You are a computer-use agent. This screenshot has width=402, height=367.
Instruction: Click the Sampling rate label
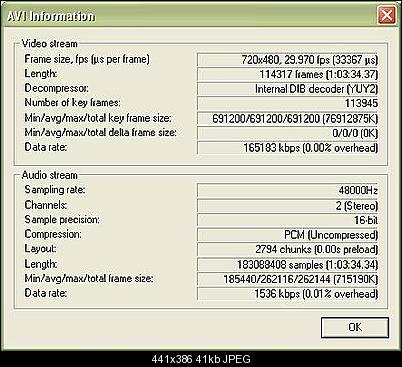55,190
